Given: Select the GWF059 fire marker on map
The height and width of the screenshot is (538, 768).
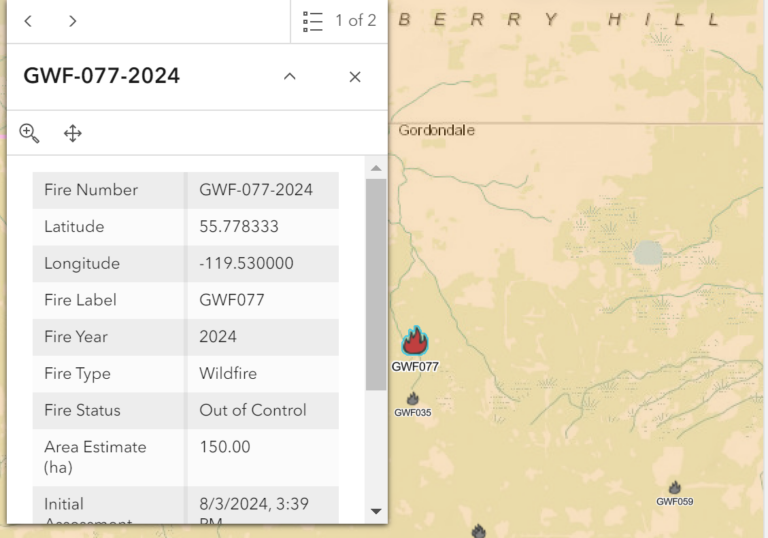Looking at the screenshot, I should tap(675, 487).
